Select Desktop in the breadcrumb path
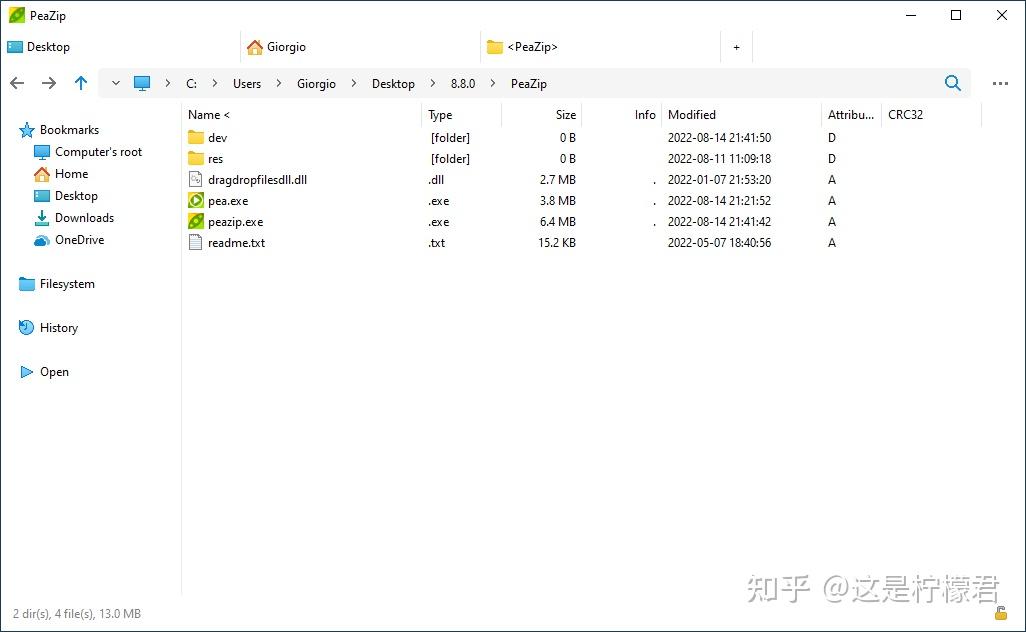1026x632 pixels. [393, 84]
